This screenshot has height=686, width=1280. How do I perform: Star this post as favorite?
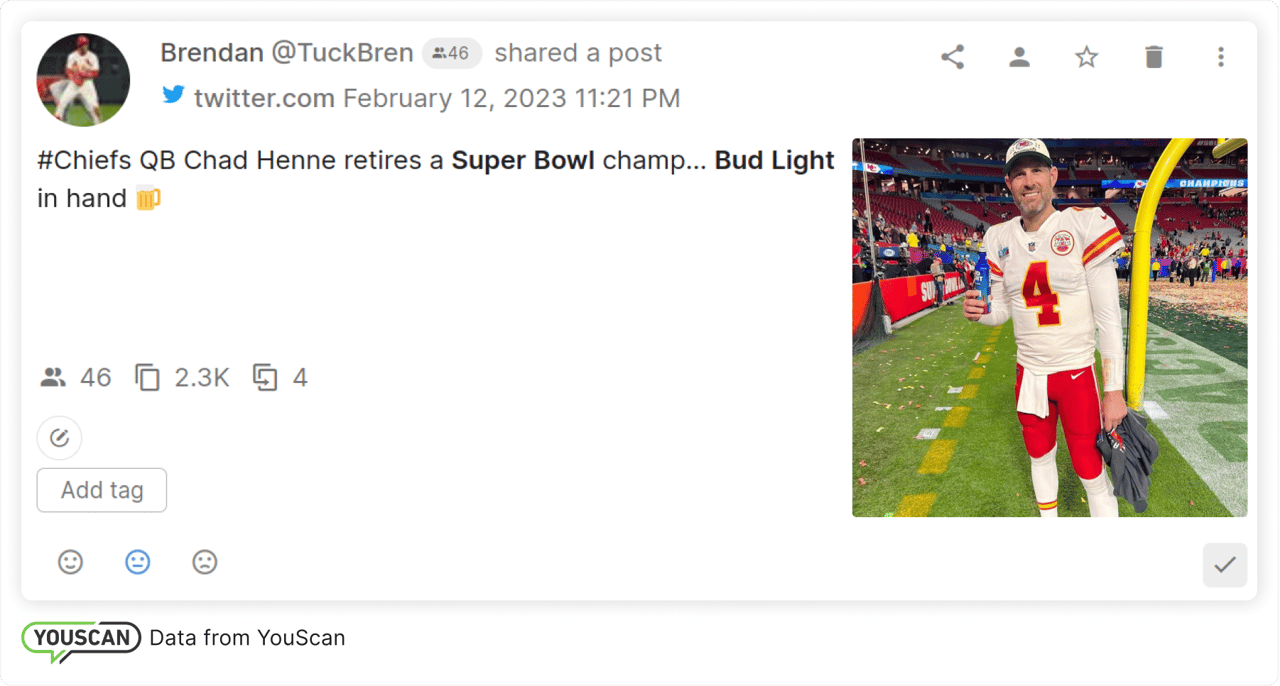pyautogui.click(x=1086, y=57)
